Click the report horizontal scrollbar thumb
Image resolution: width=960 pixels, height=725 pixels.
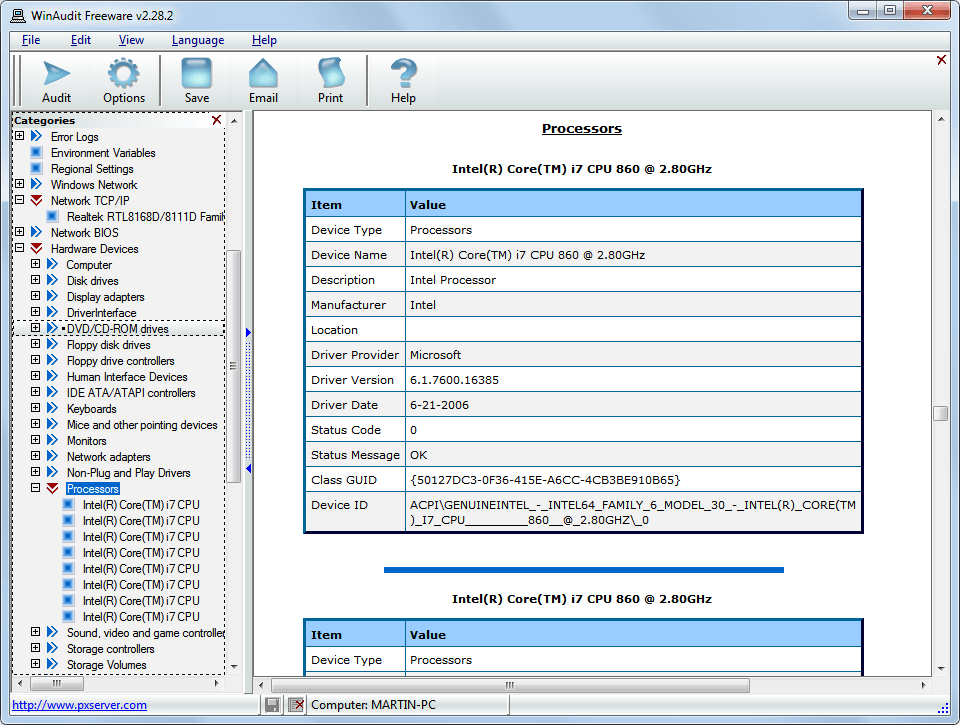510,685
